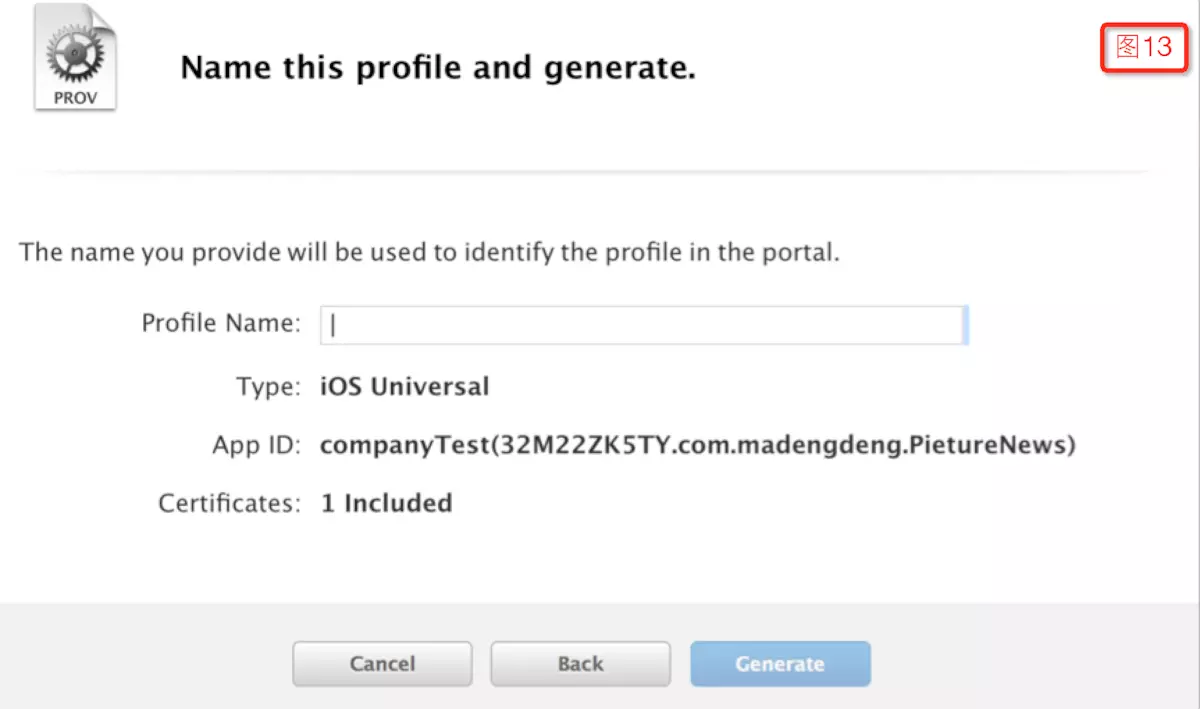
Task: Click the companyTest App ID value
Action: tap(697, 445)
